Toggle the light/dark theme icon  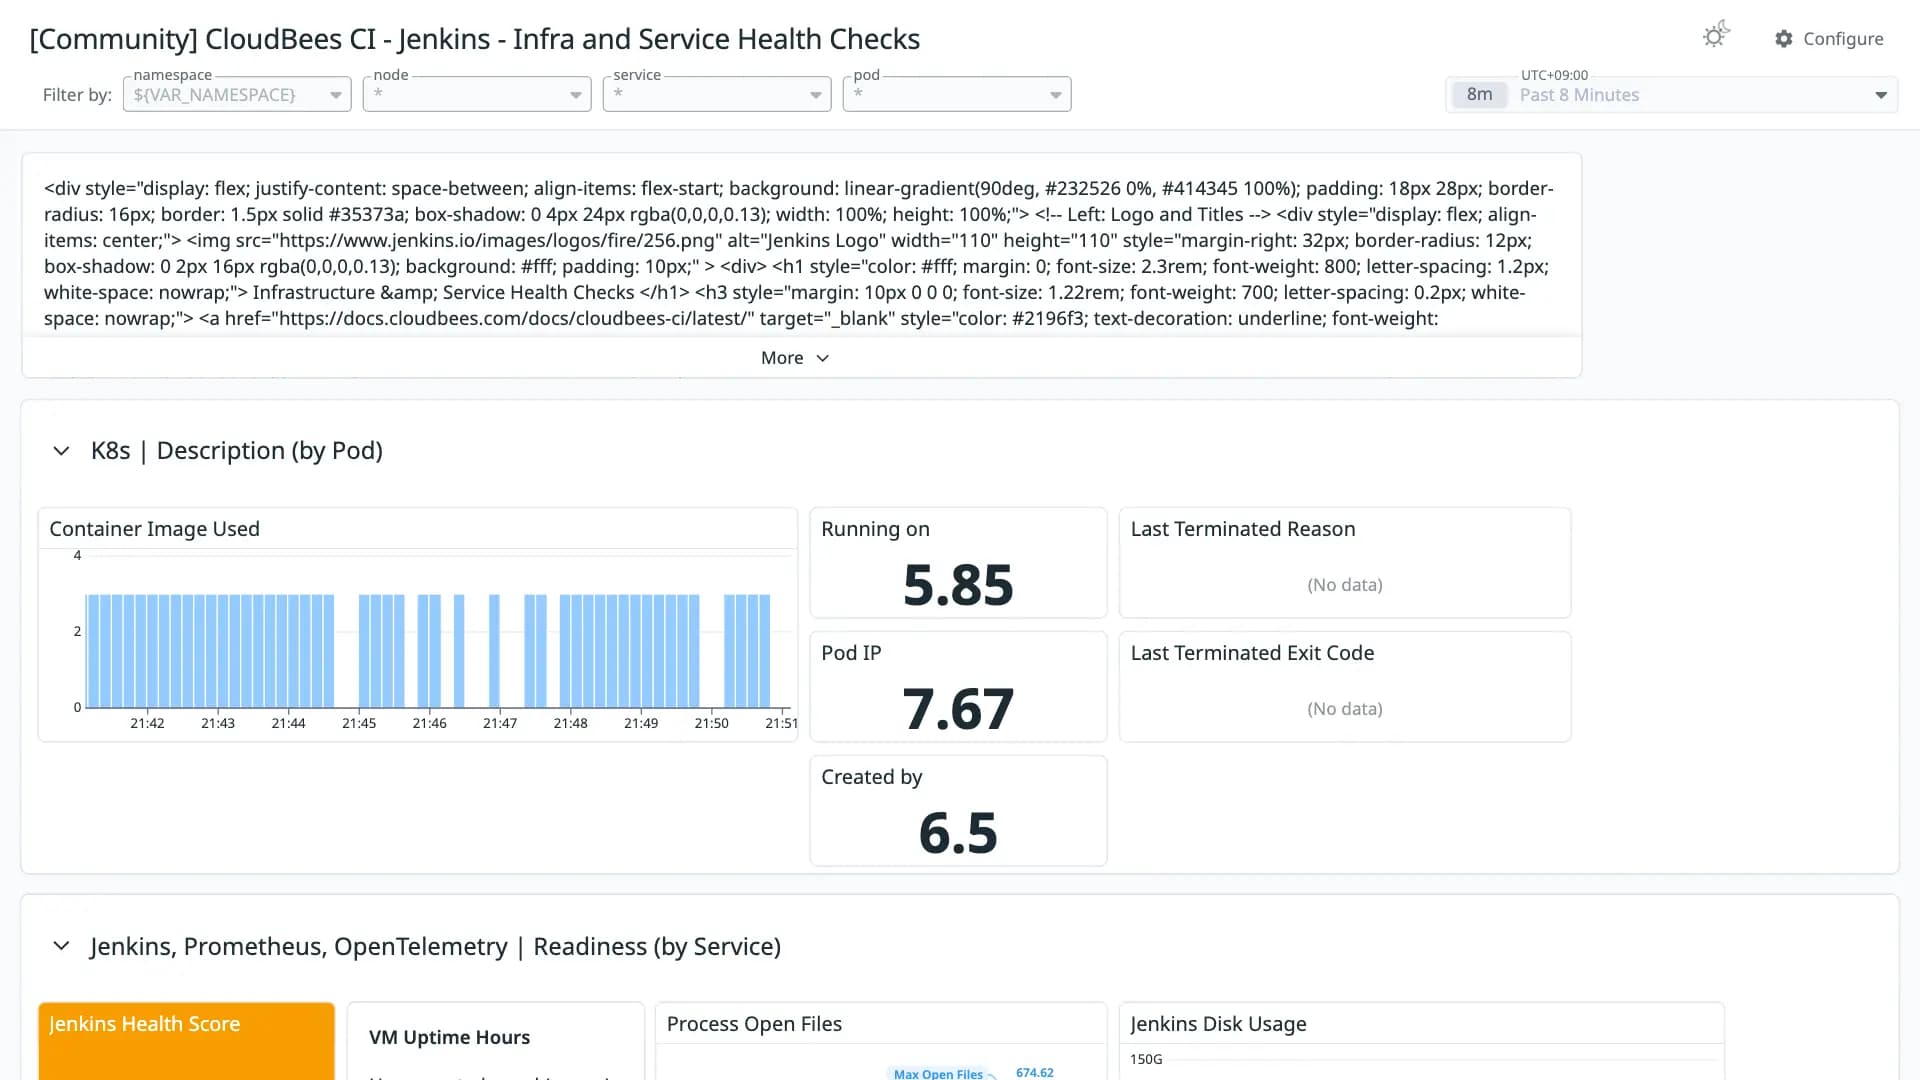(1716, 36)
